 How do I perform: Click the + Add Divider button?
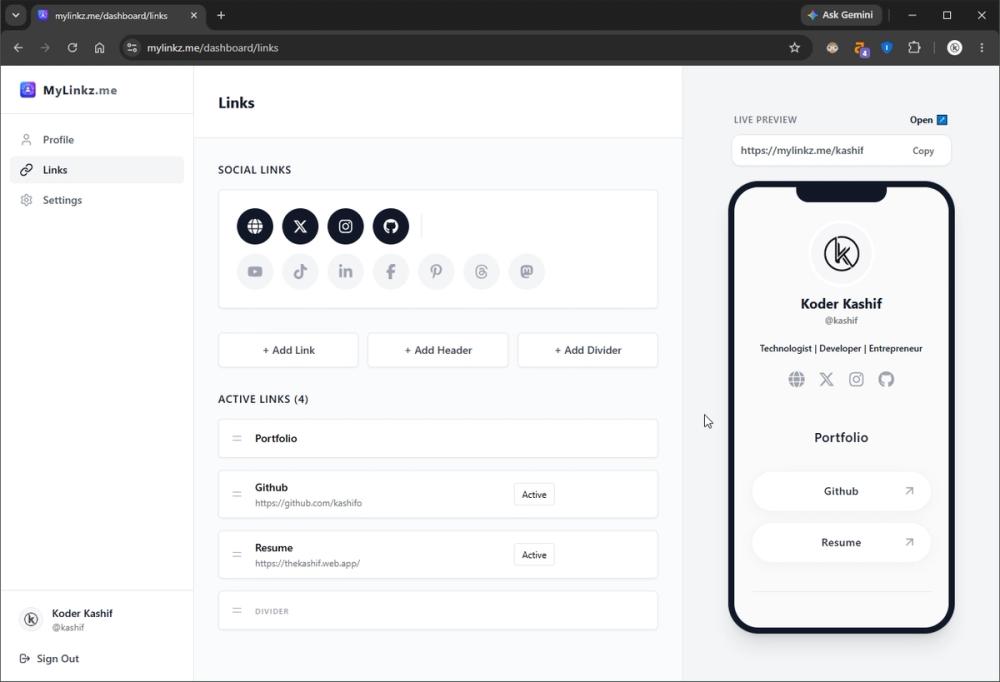(588, 350)
